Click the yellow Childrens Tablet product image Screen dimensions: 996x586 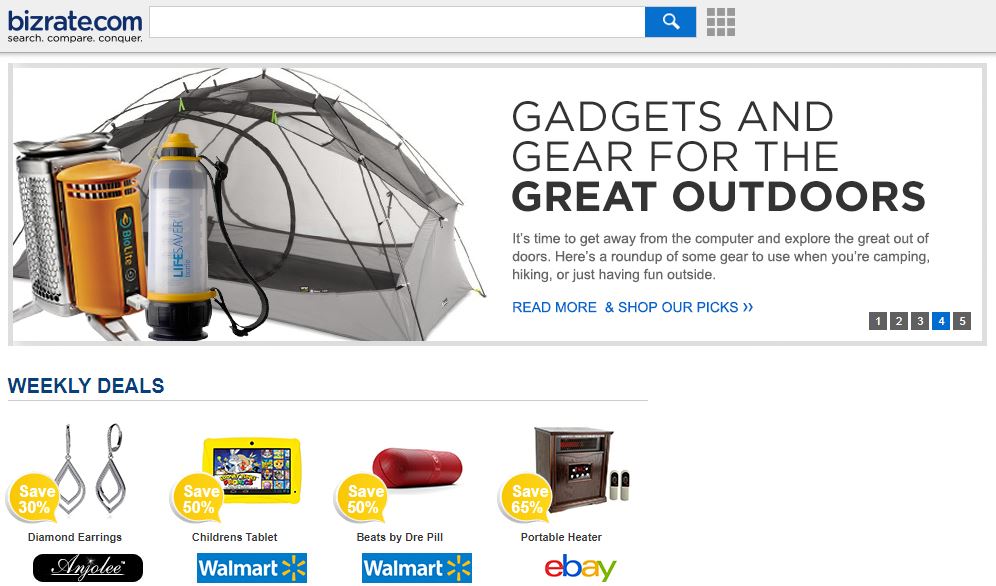click(252, 470)
